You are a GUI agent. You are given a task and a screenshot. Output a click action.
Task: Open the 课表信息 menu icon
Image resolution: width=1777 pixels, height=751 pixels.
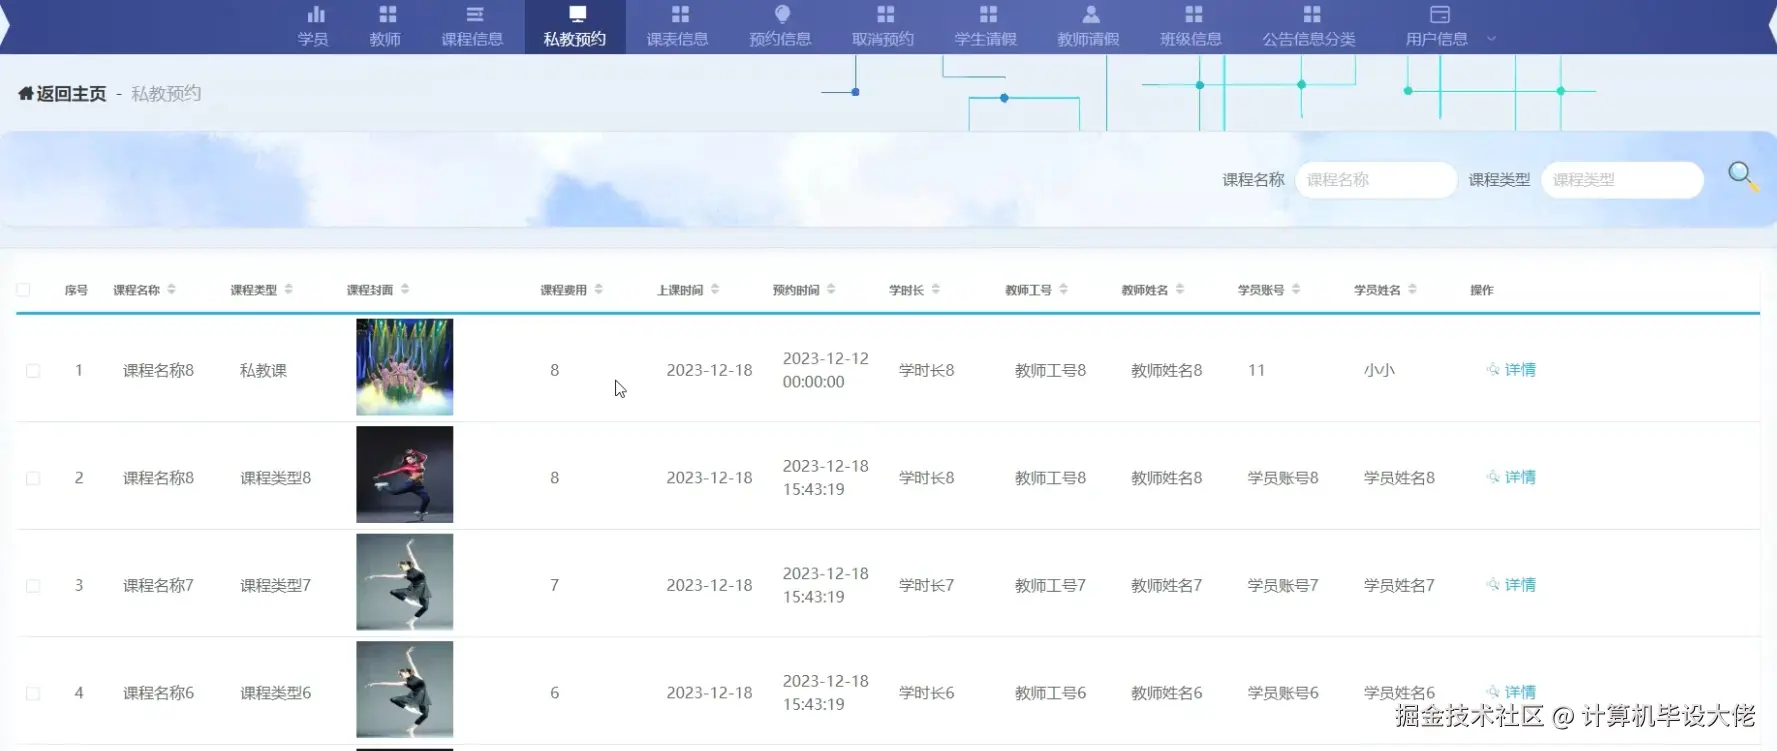pyautogui.click(x=680, y=14)
